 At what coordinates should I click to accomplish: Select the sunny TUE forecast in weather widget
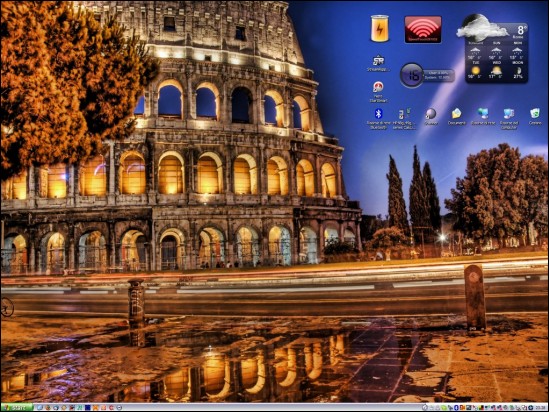(x=475, y=71)
